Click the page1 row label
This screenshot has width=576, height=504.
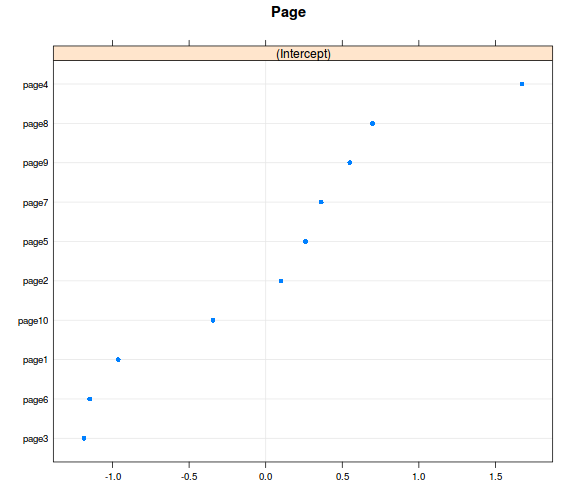pos(35,360)
